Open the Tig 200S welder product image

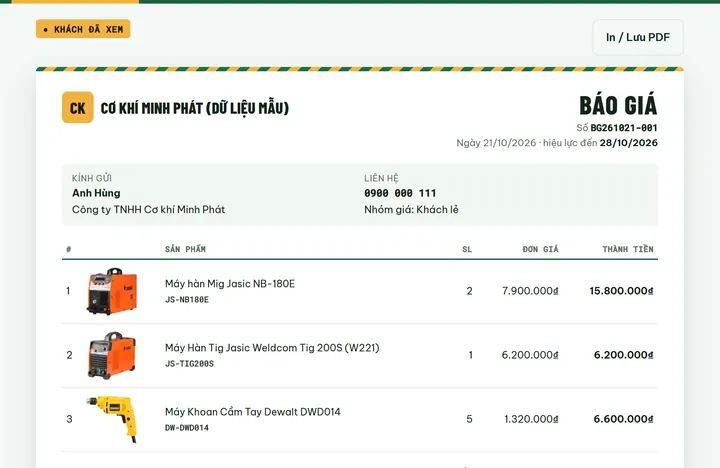[112, 355]
